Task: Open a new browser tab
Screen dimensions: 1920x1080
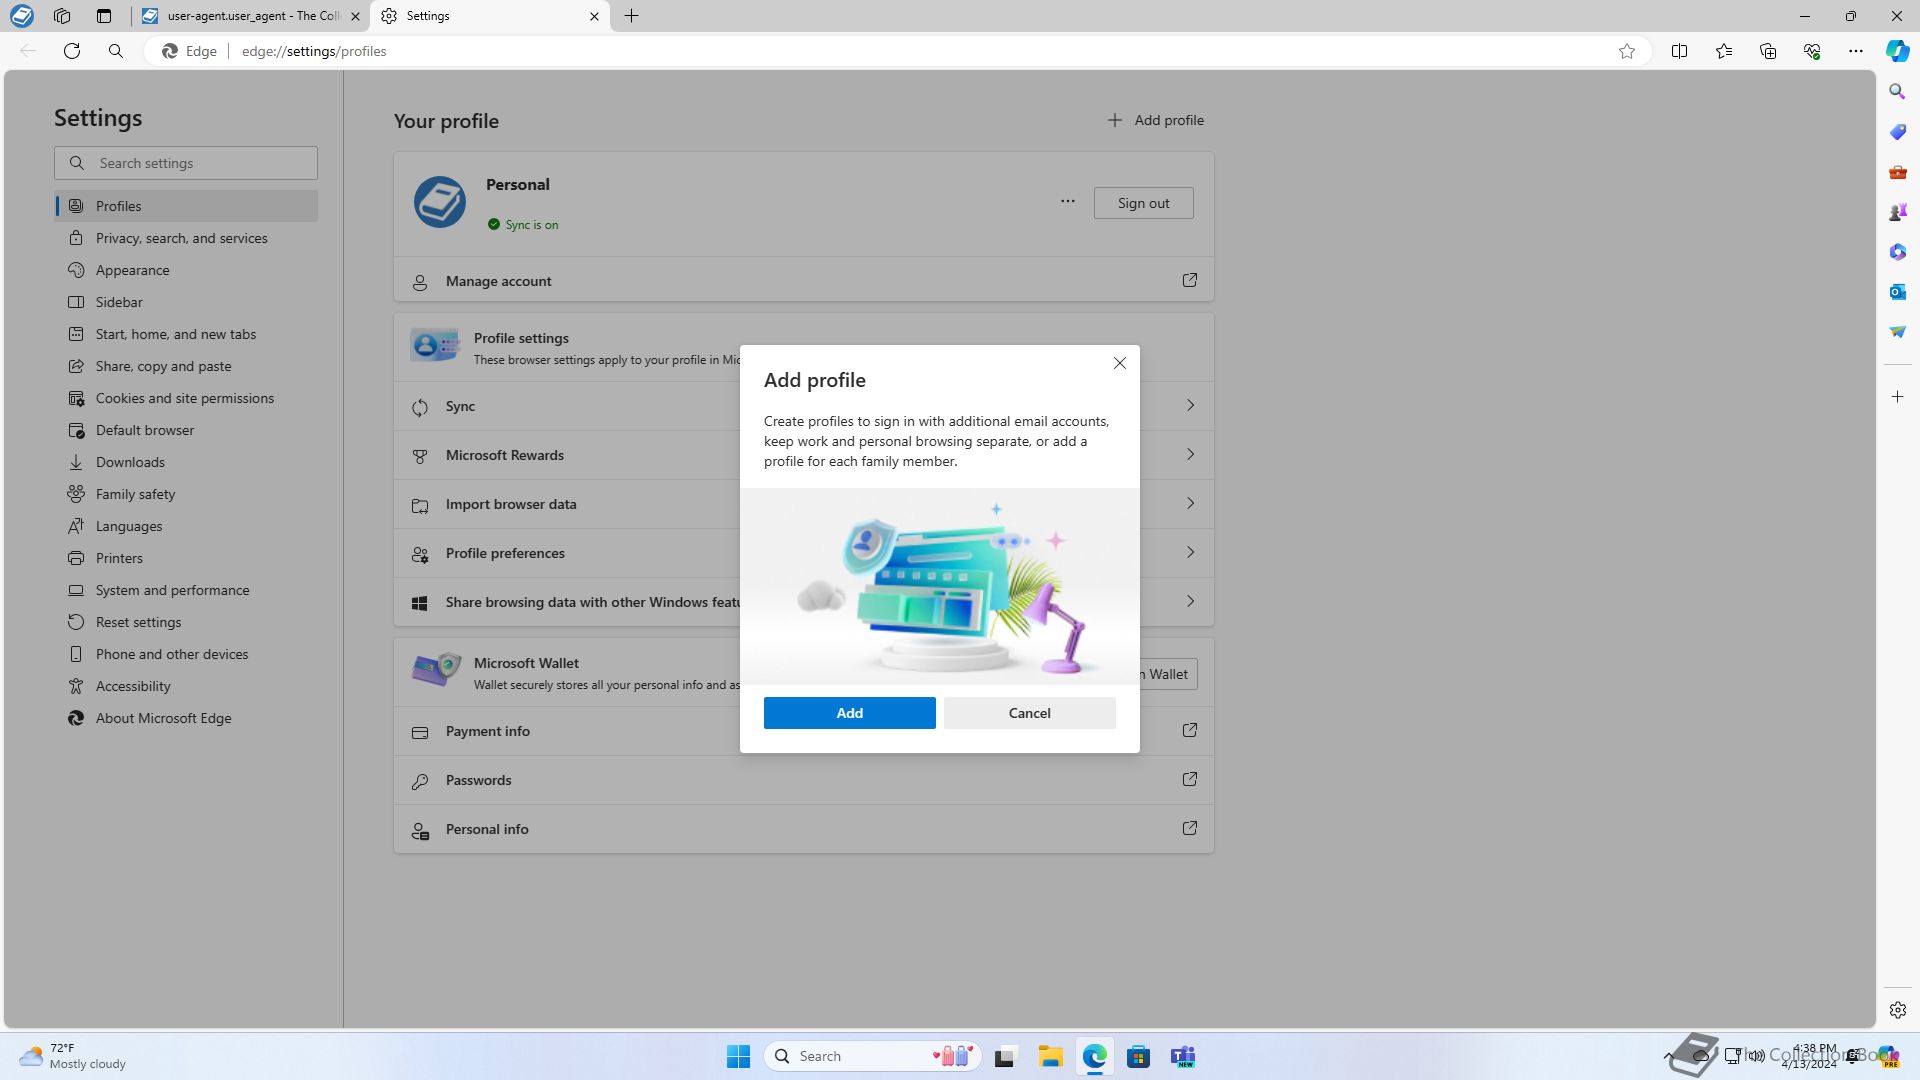Action: [632, 16]
